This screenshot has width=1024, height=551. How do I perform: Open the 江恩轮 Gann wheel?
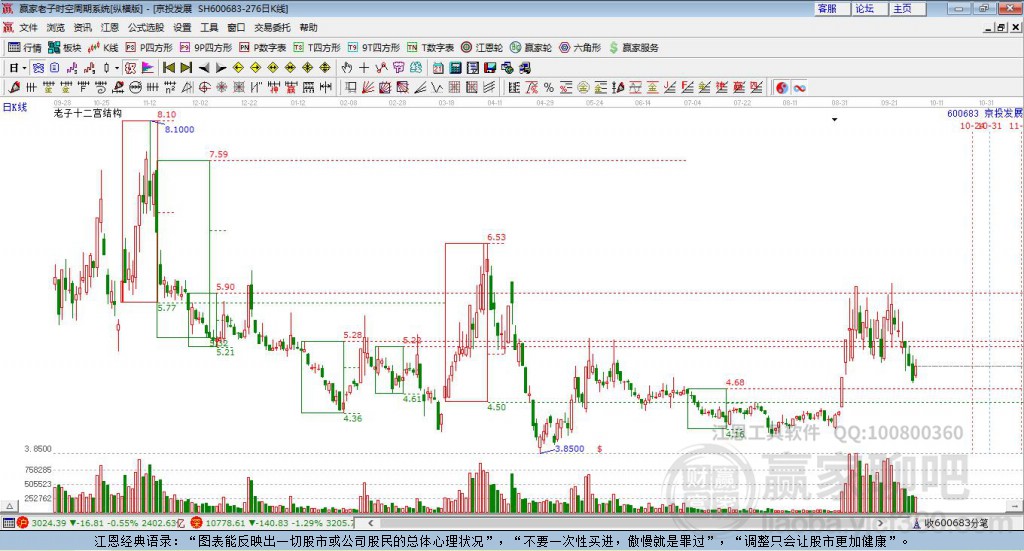[482, 48]
